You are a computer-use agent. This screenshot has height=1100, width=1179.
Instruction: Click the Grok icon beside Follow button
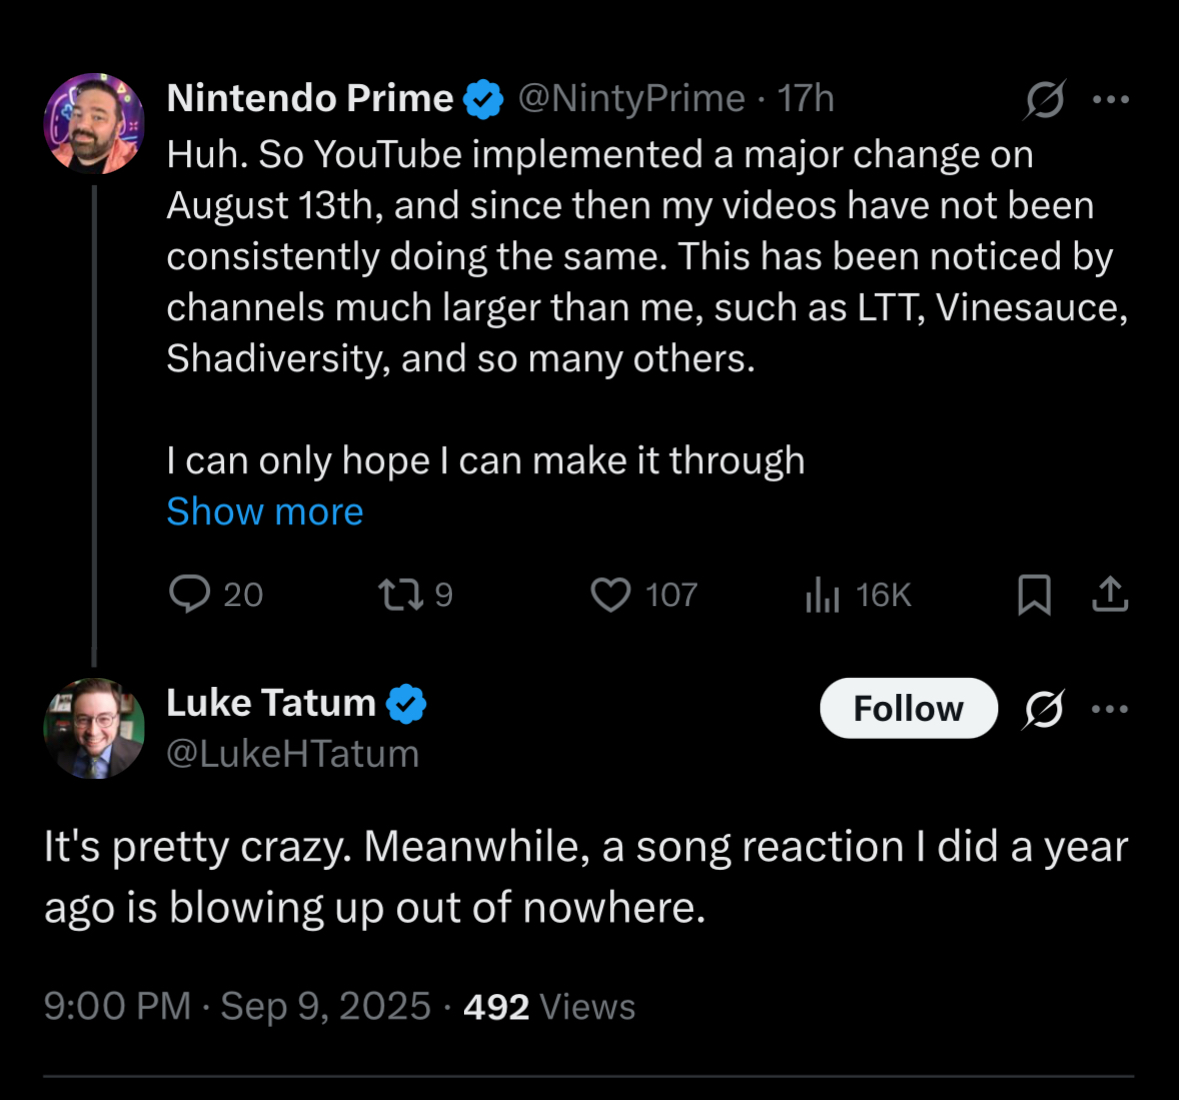[x=1044, y=709]
